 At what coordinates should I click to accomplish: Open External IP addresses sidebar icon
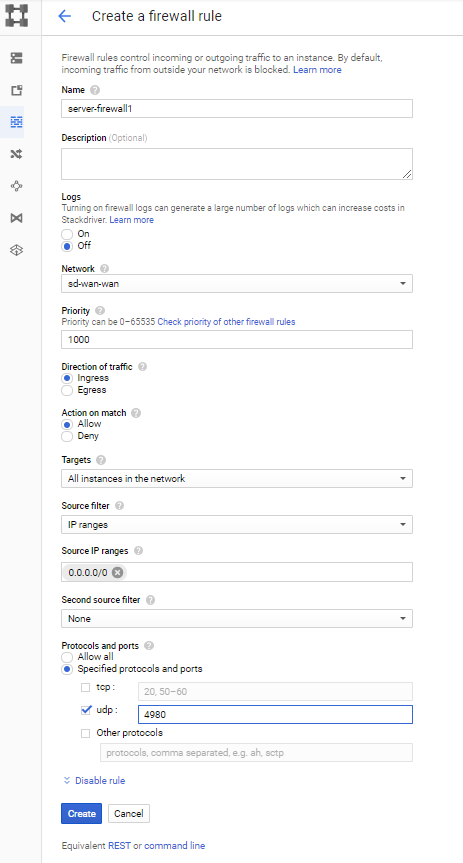tap(17, 90)
